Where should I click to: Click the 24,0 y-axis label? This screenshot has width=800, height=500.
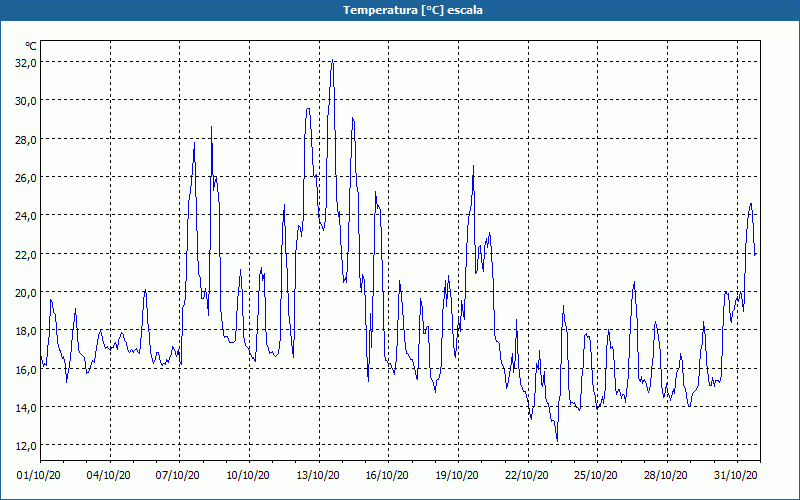click(x=25, y=215)
